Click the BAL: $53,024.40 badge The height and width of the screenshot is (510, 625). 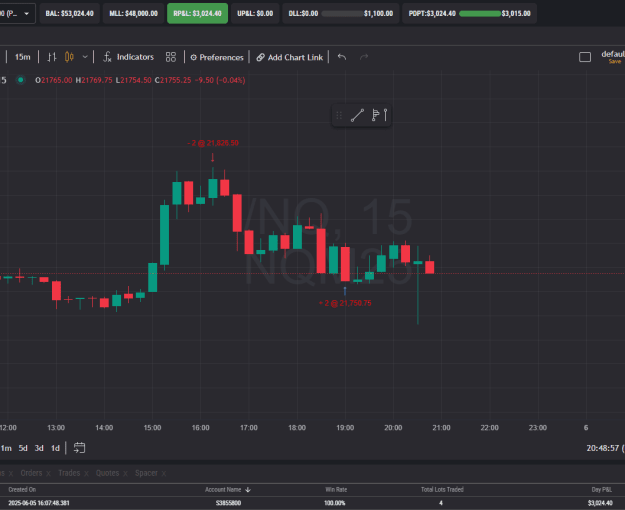point(69,14)
